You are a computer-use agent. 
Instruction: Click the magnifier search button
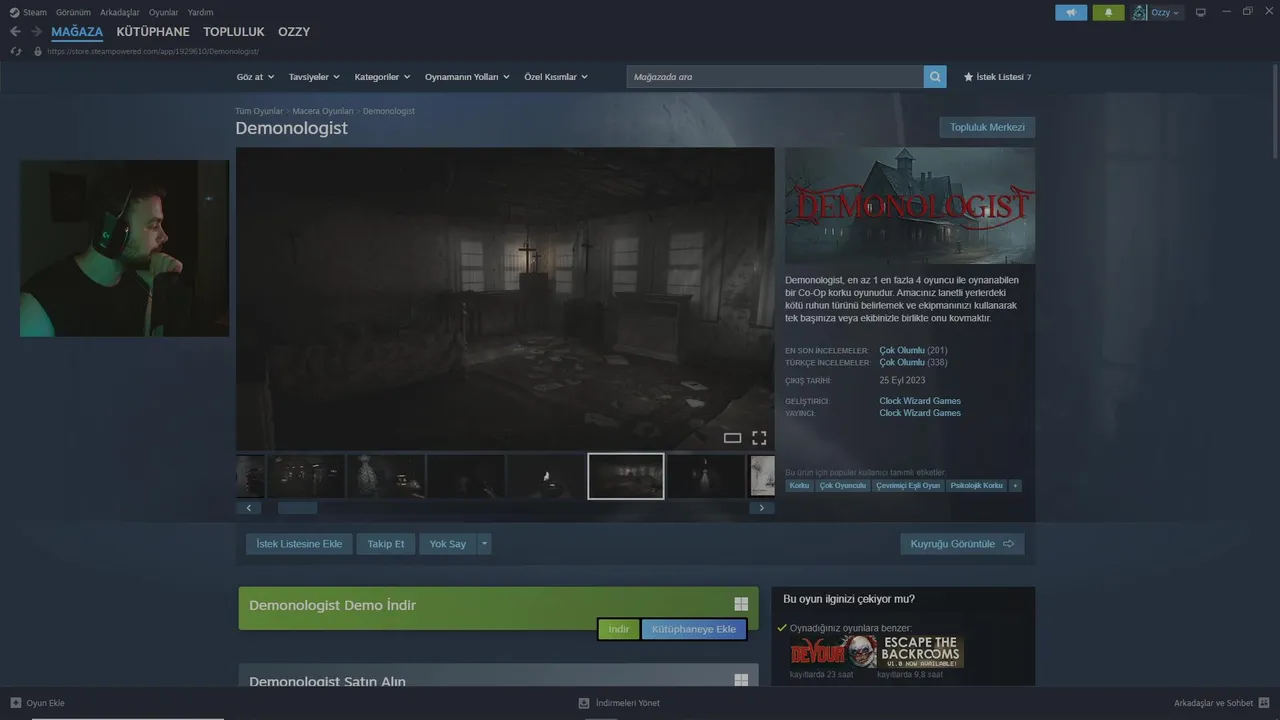click(x=935, y=77)
